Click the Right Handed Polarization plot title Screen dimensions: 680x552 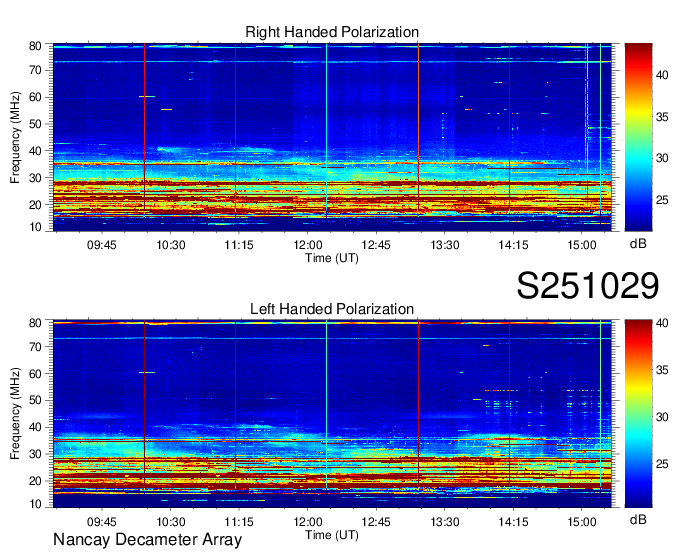click(x=332, y=33)
